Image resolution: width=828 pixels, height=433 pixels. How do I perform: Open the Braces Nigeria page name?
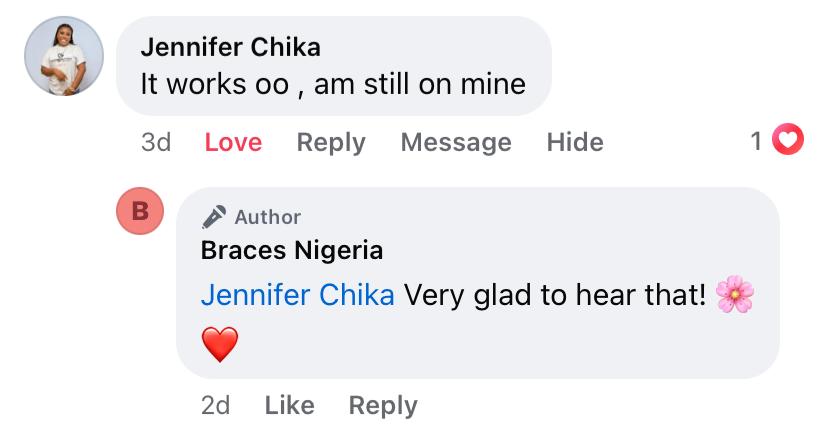point(292,250)
